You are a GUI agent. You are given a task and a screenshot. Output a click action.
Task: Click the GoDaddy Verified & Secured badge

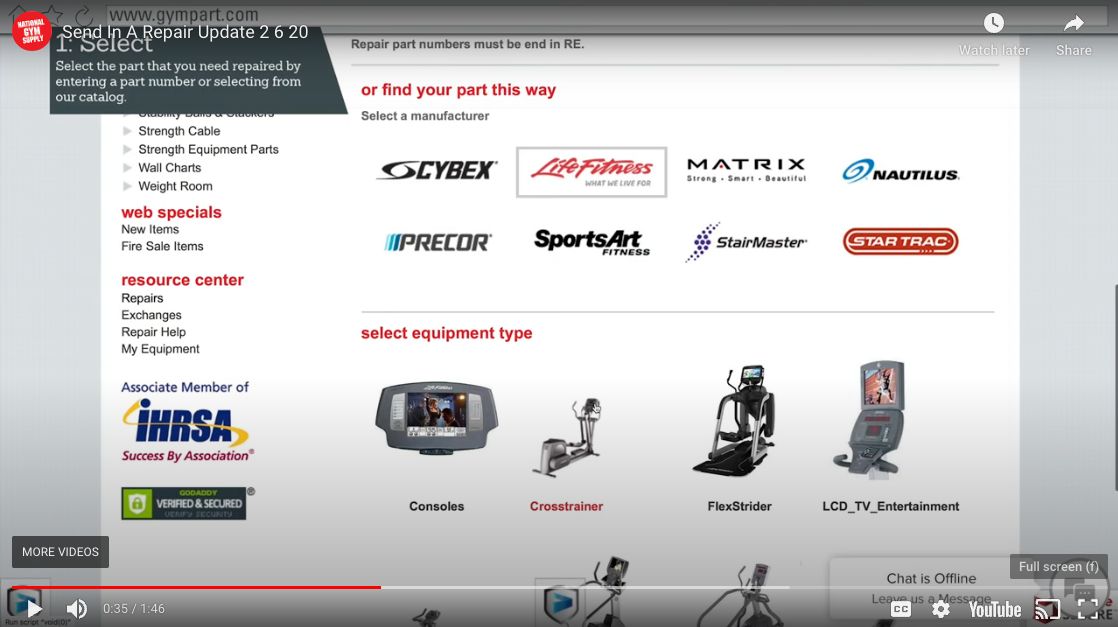point(184,504)
